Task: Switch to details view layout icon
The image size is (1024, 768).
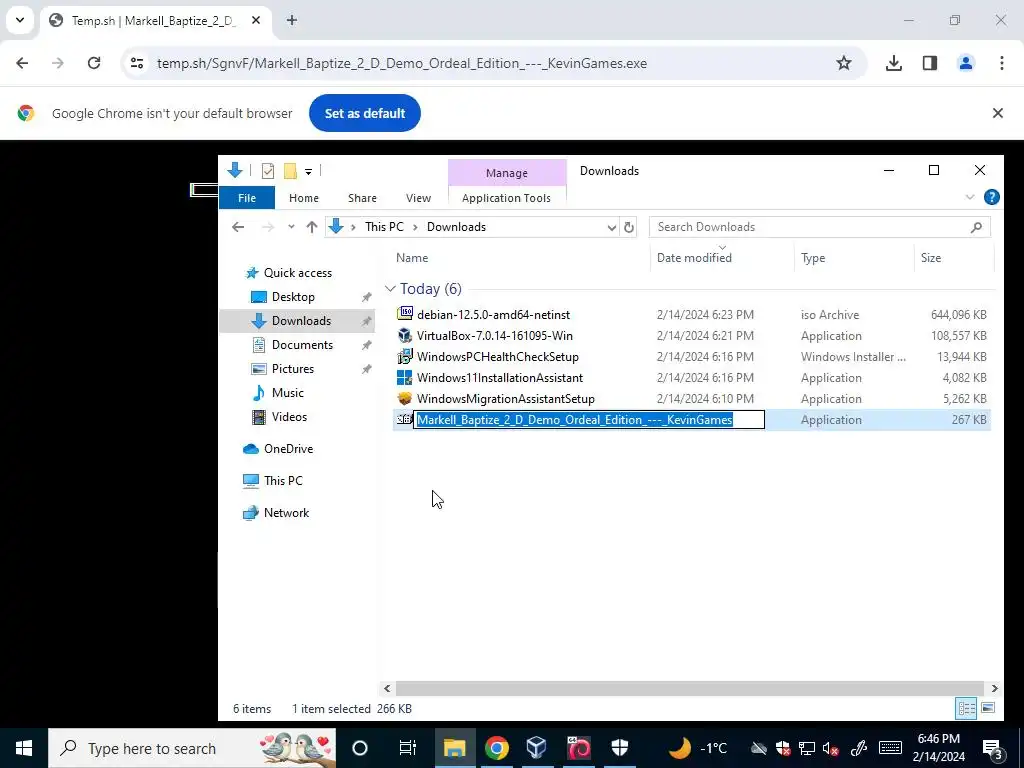Action: [966, 709]
